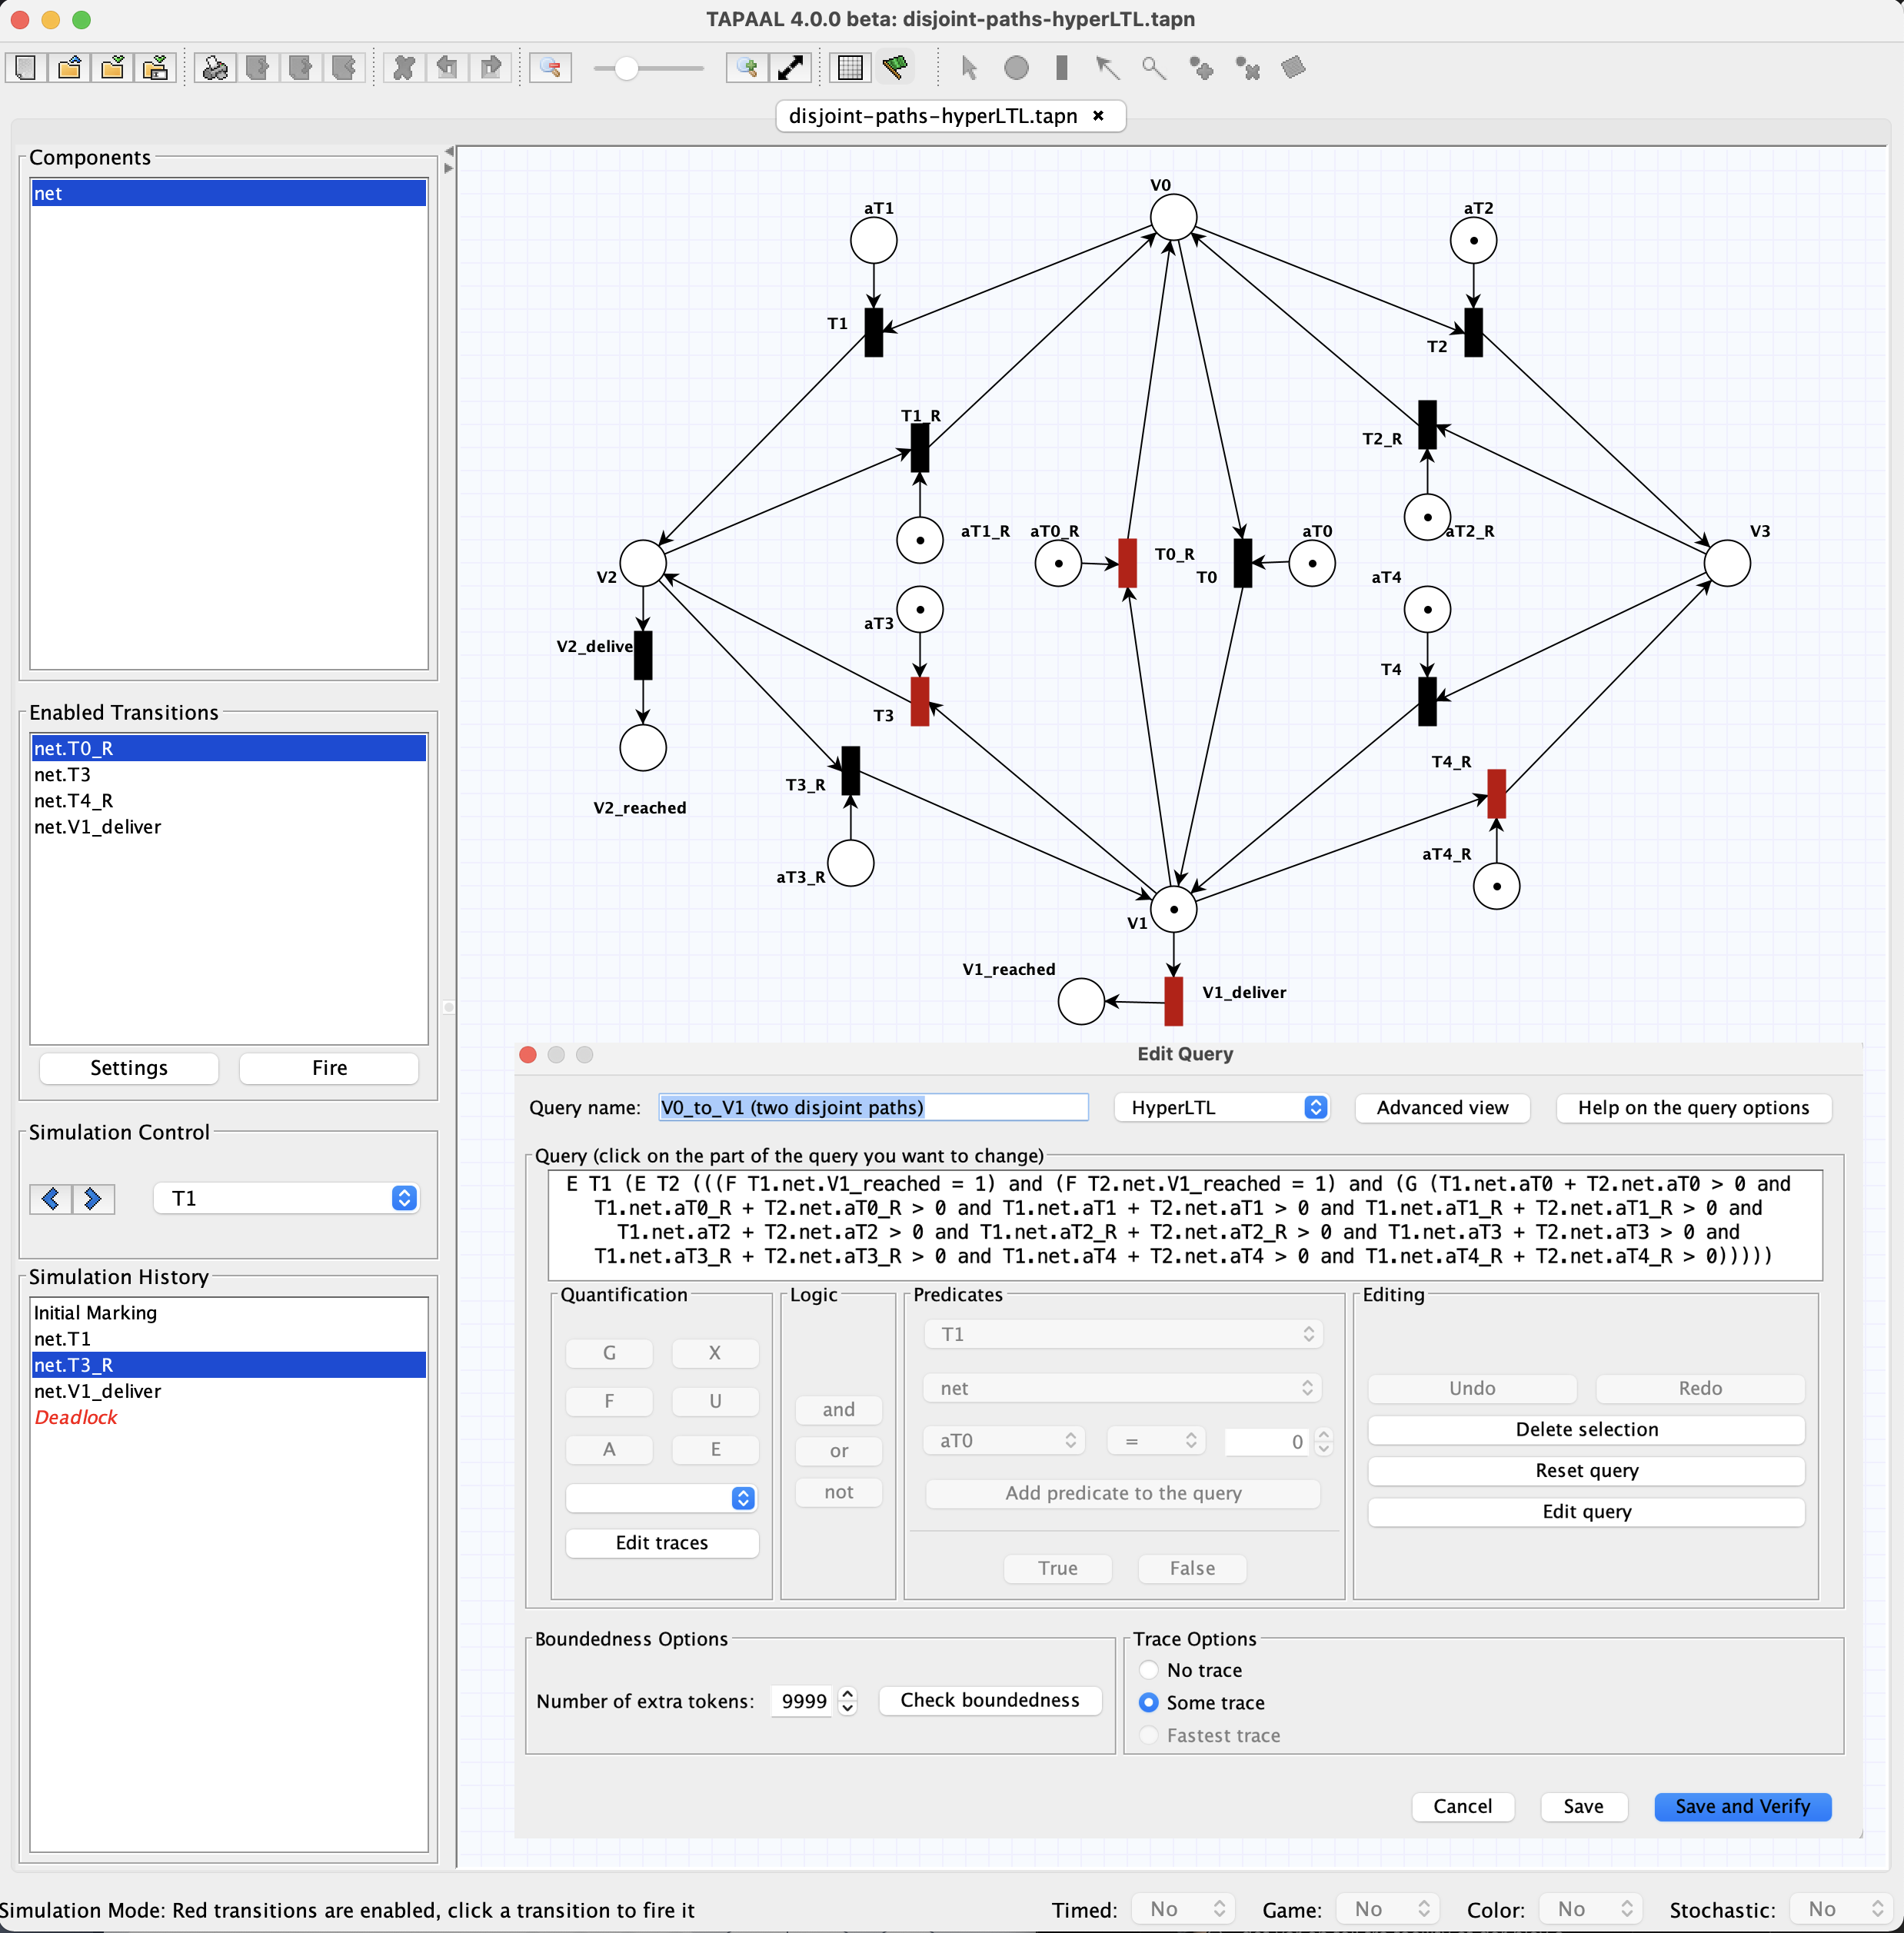Click the new net document icon
Image resolution: width=1904 pixels, height=1933 pixels.
coord(25,68)
